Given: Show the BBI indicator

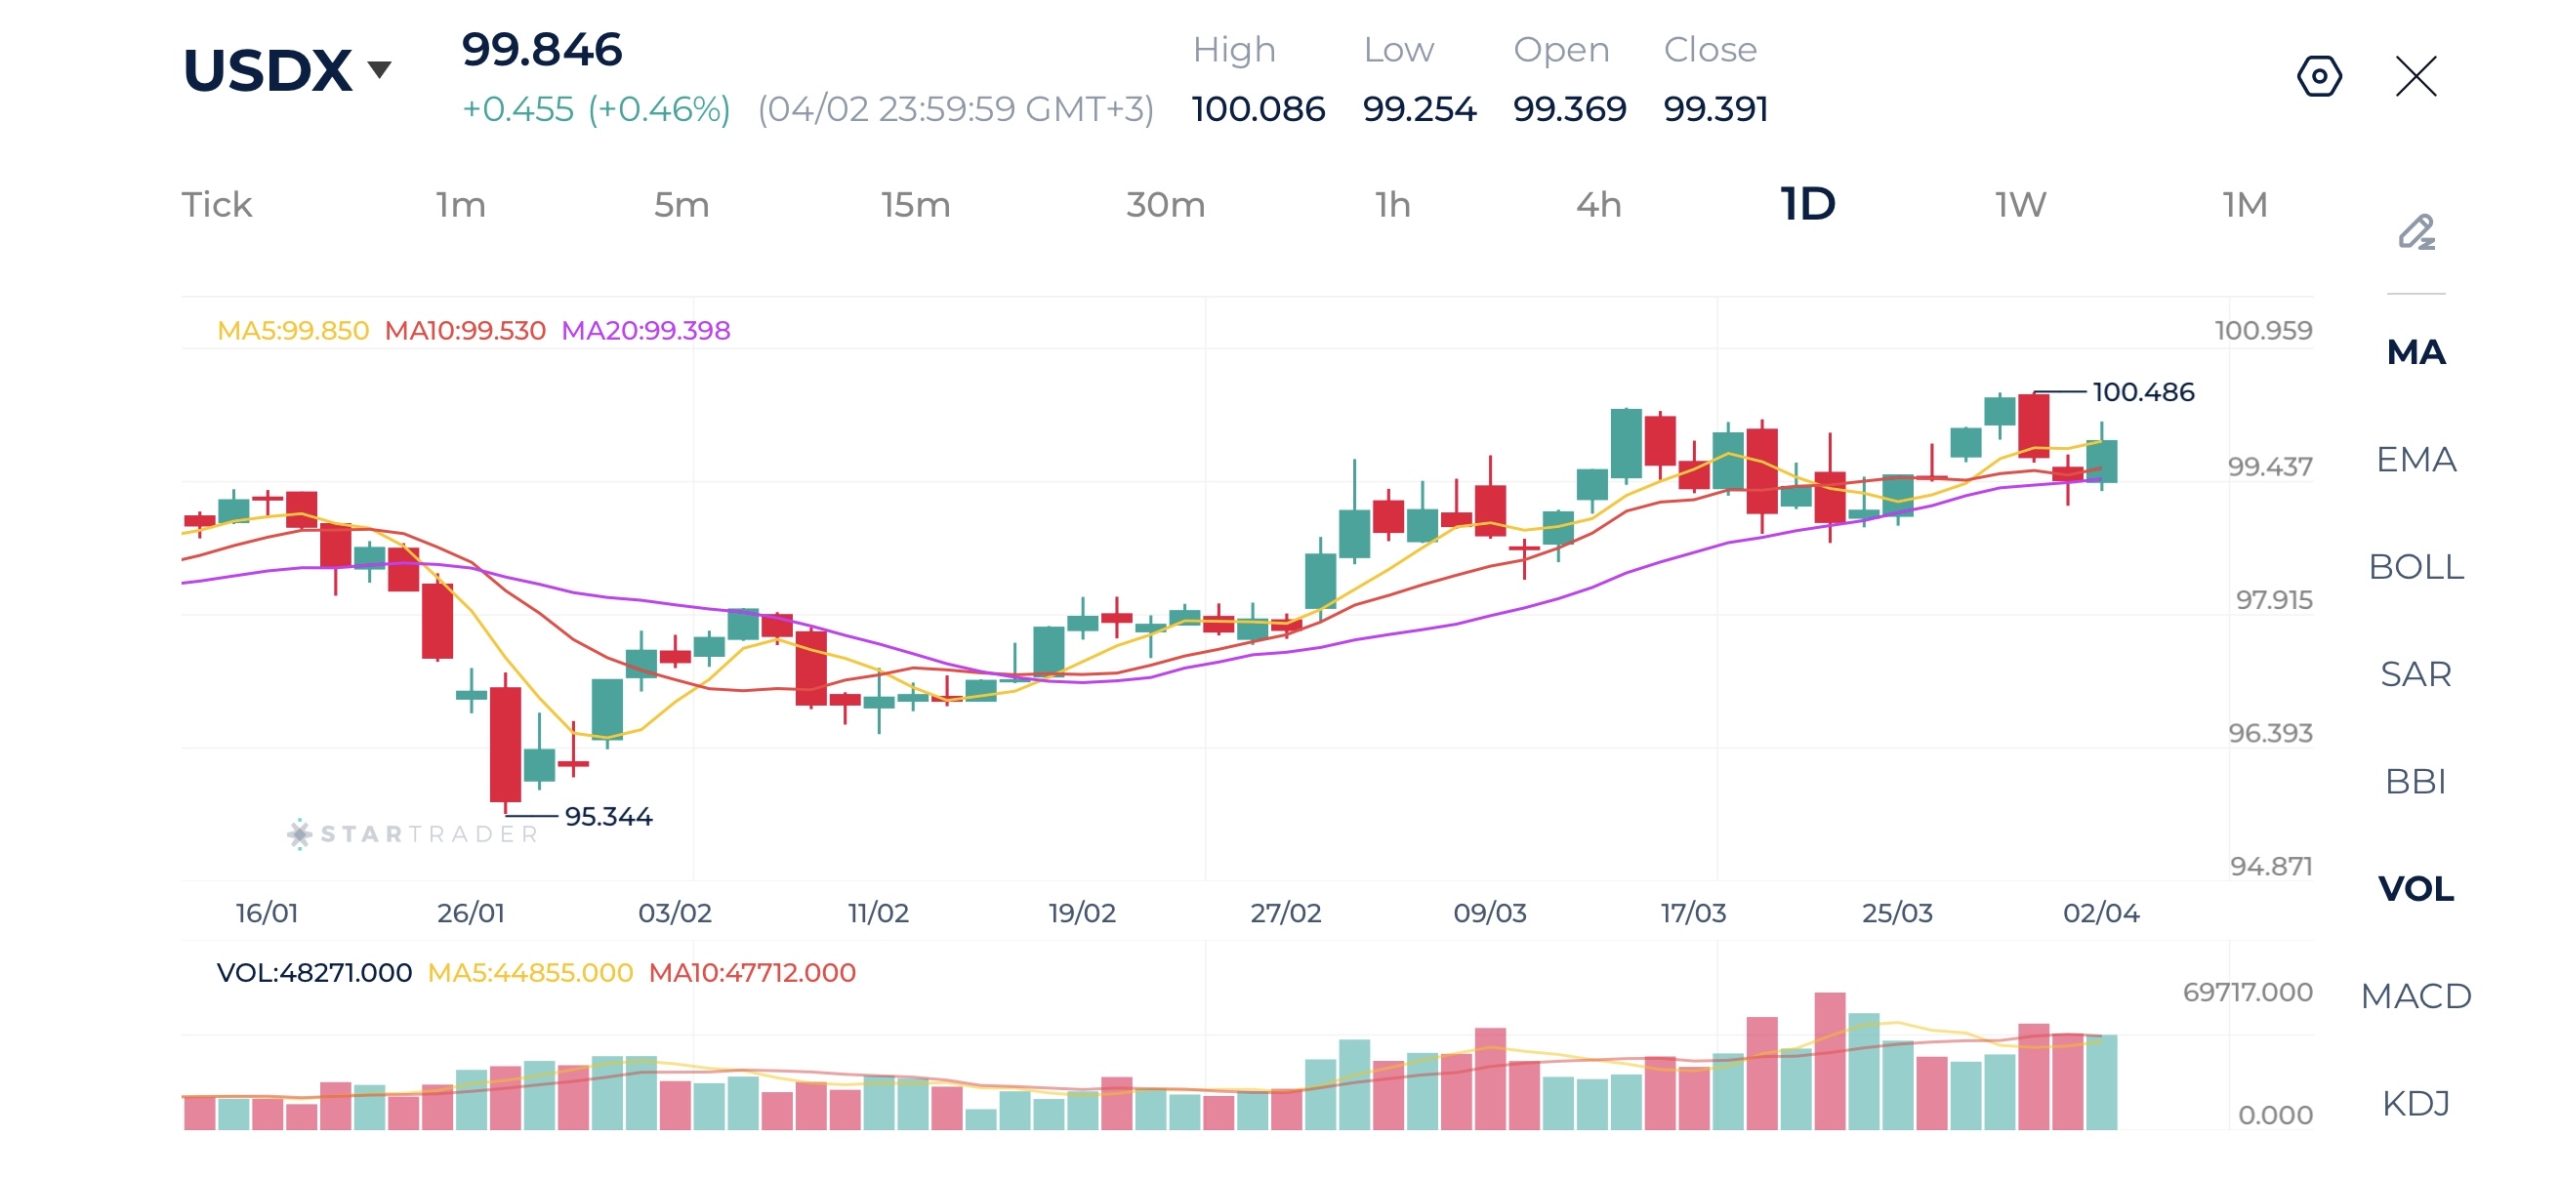Looking at the screenshot, I should (2416, 781).
